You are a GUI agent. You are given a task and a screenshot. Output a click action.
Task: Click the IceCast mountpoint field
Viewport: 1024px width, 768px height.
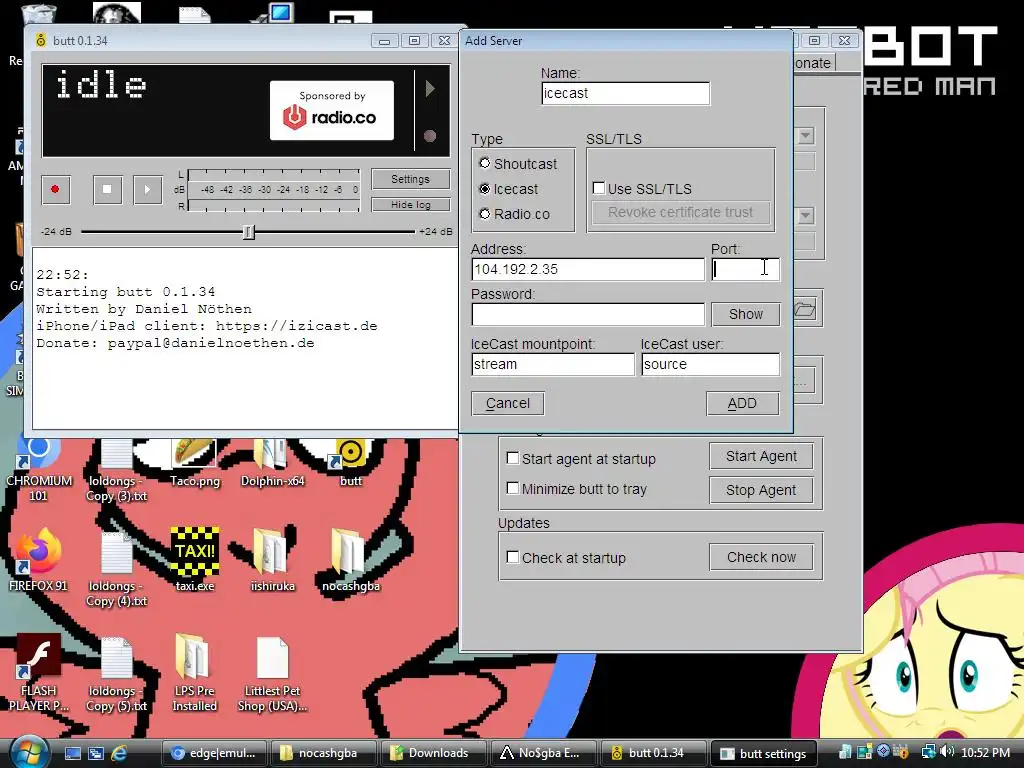coord(552,364)
